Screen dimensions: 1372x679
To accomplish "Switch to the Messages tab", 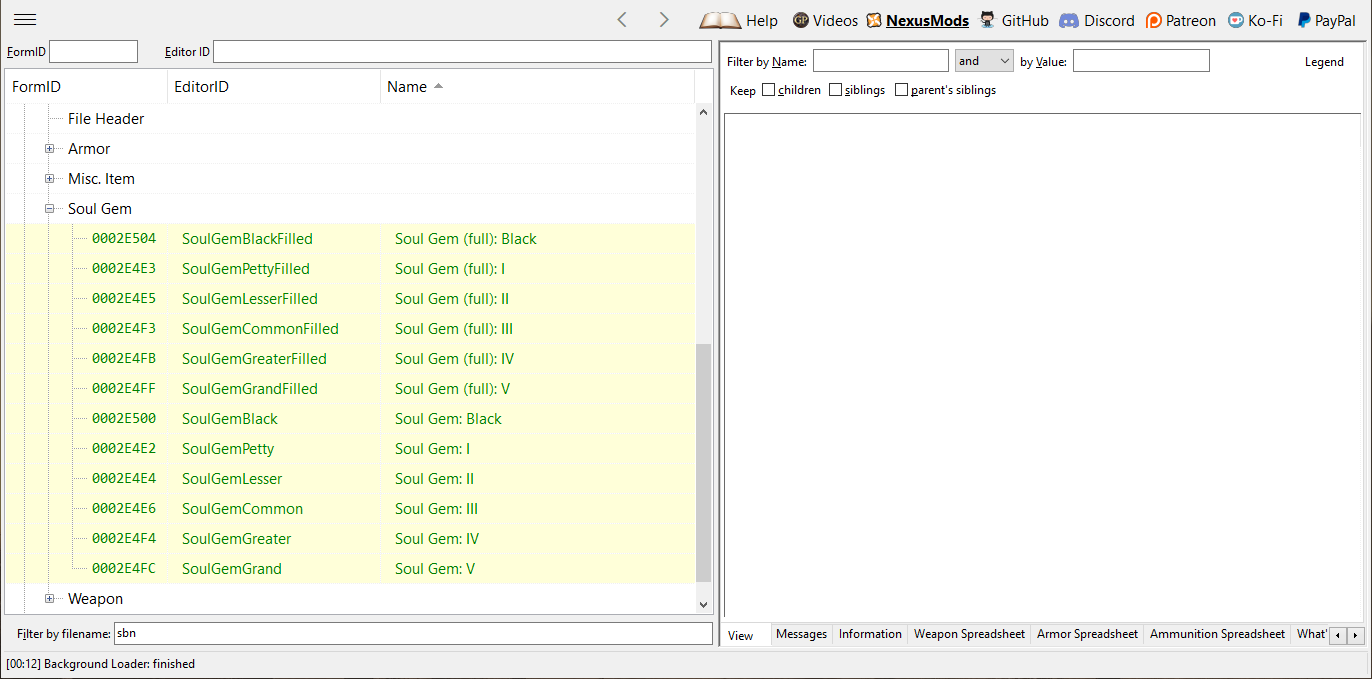I will [801, 634].
